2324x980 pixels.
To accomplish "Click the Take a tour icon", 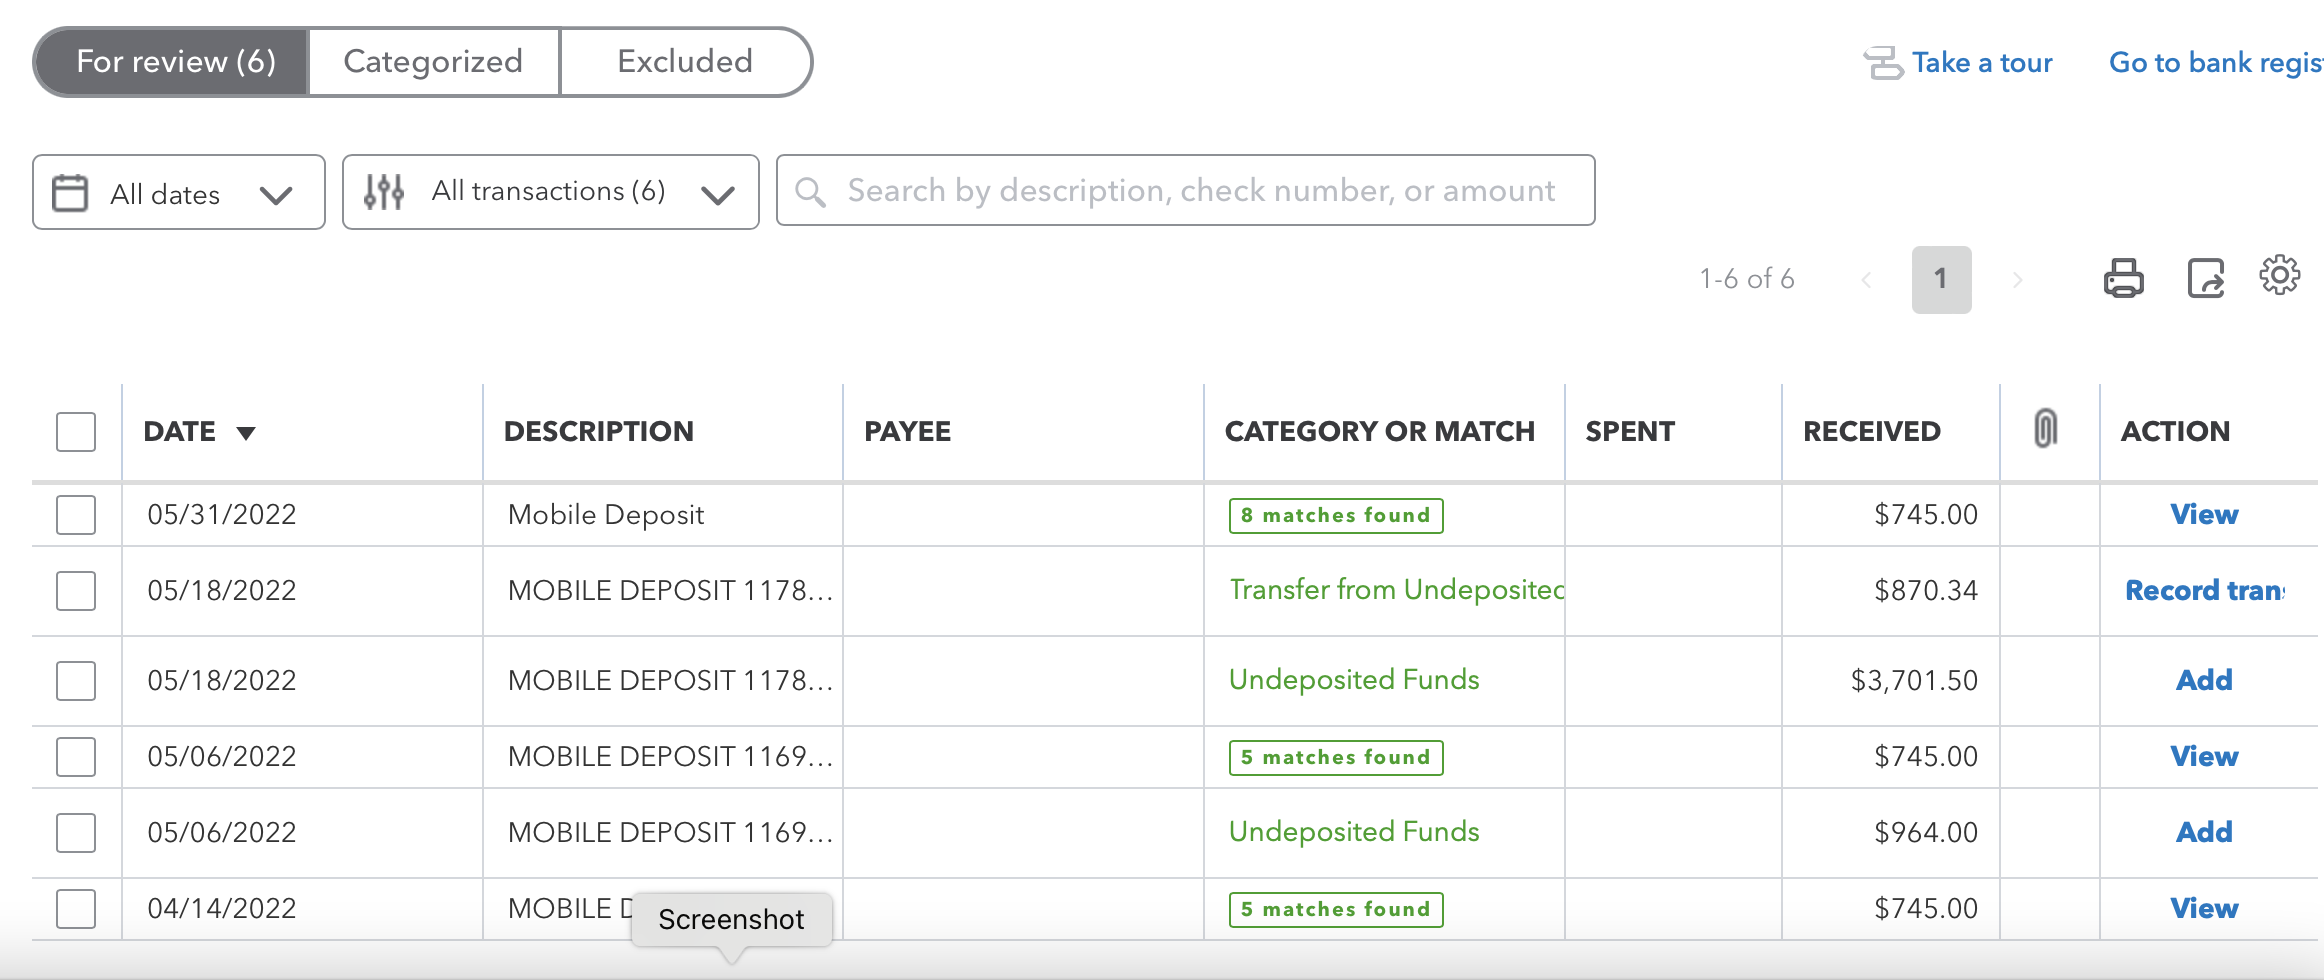I will click(1883, 63).
